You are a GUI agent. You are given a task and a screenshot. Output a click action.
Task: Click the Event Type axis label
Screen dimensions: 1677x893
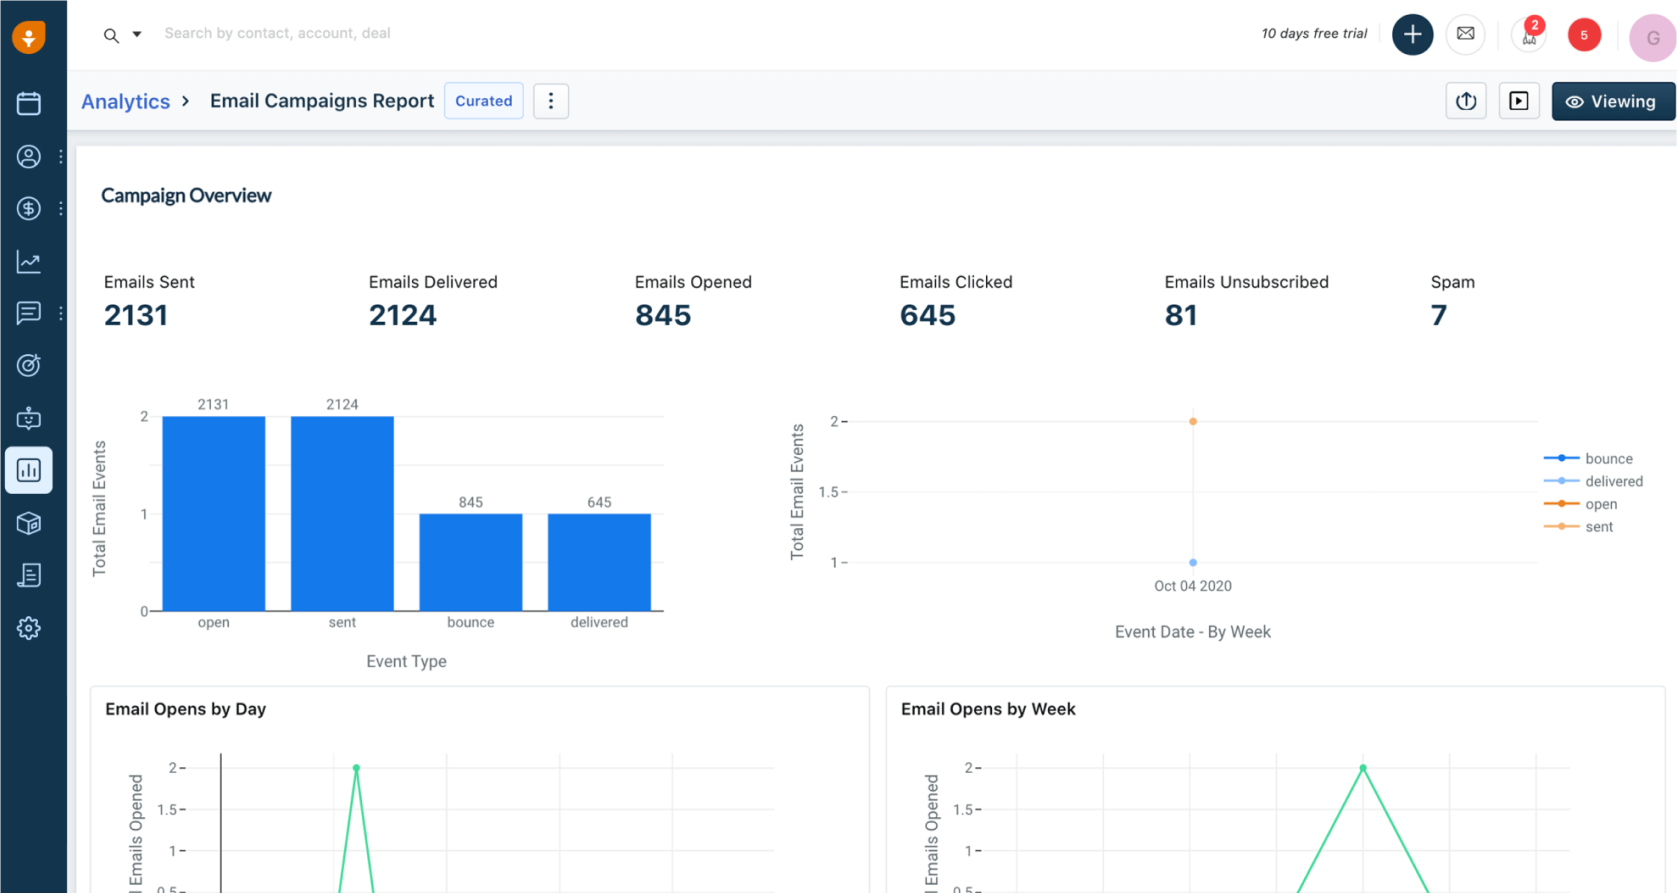coord(406,661)
